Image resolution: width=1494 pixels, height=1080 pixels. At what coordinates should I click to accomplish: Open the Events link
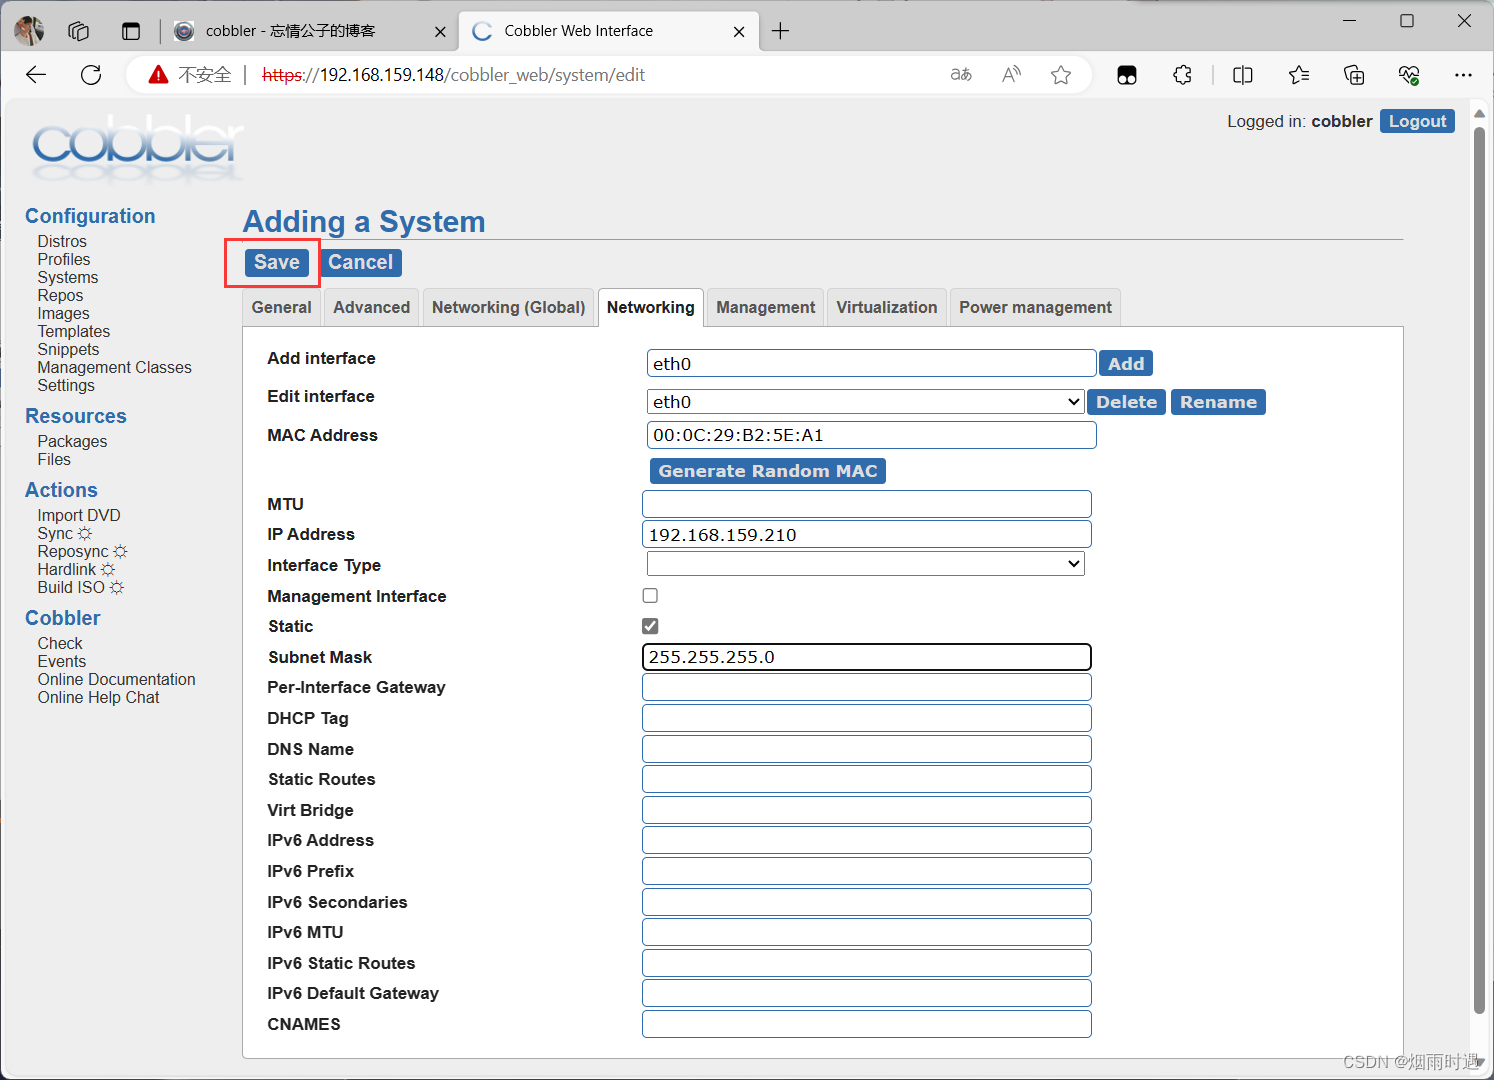(62, 662)
